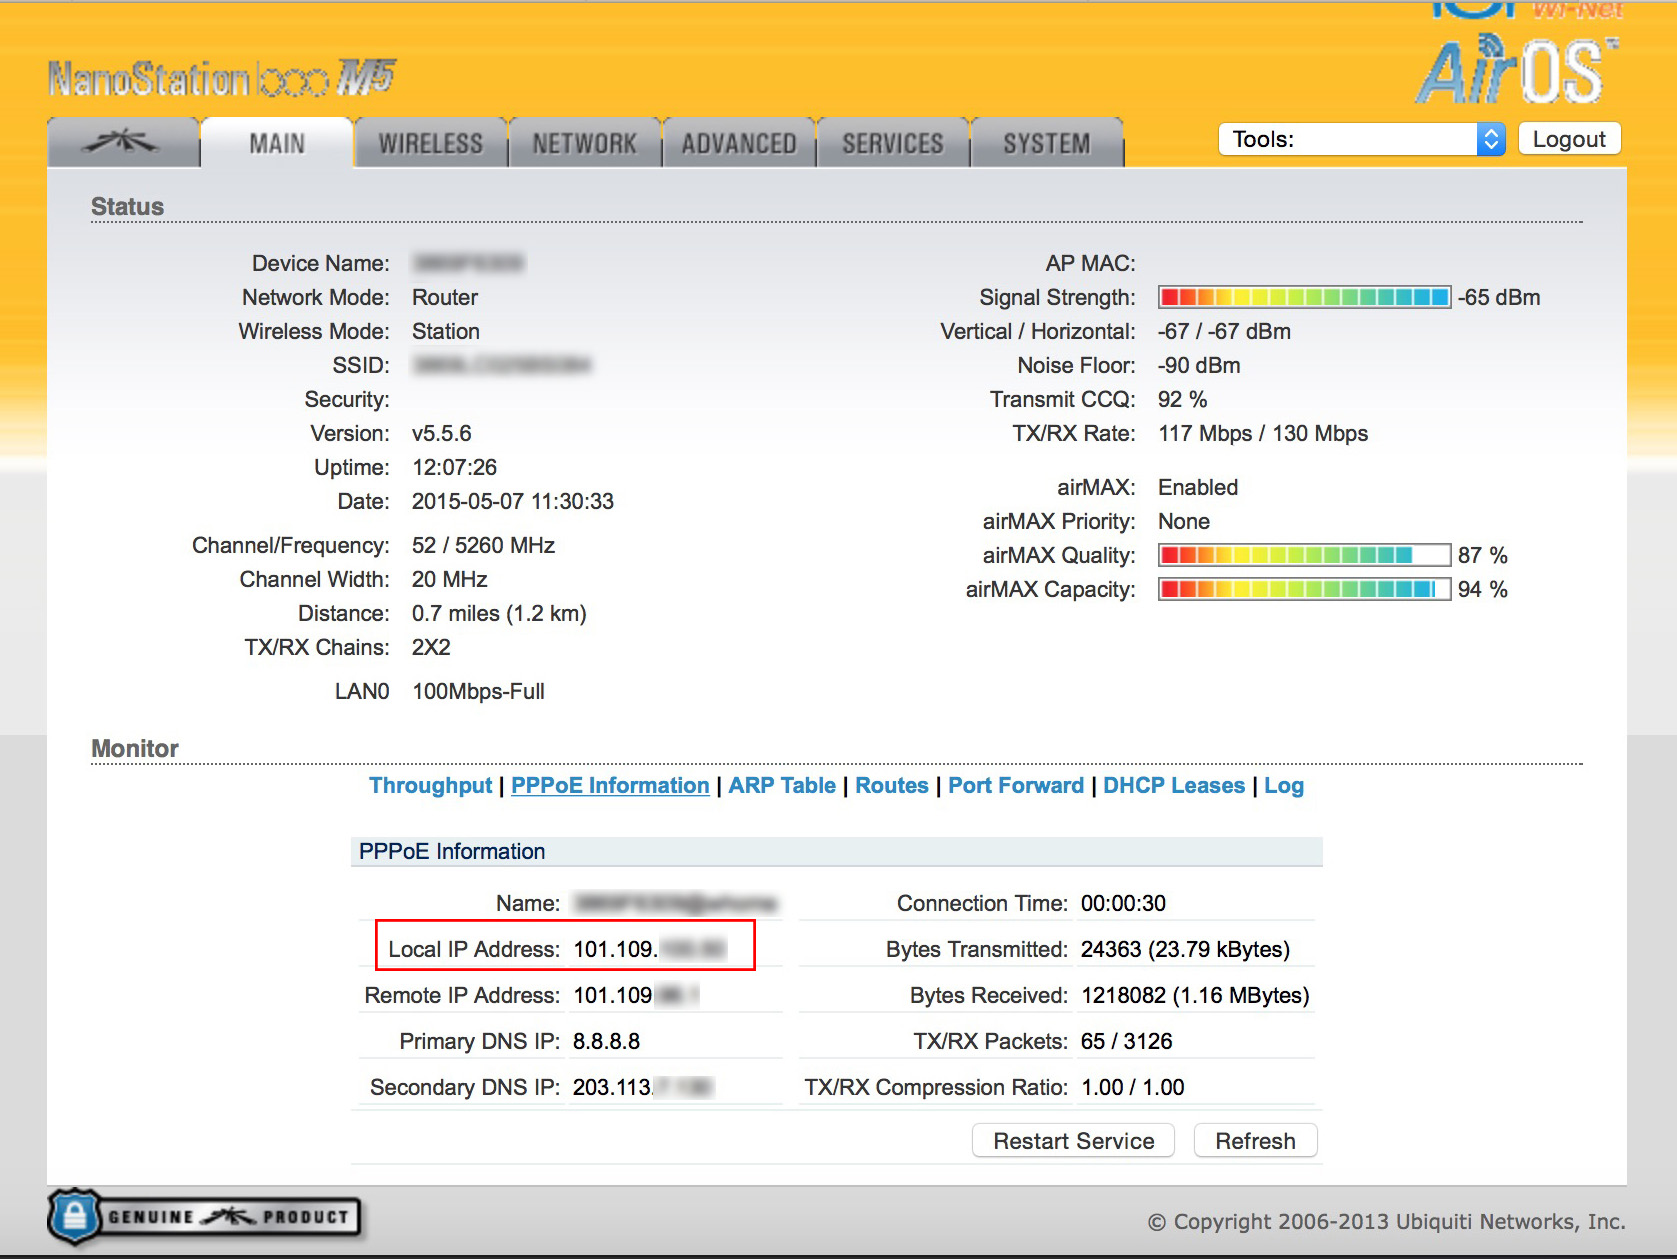Click the Wireless Mode value Station
The image size is (1677, 1259).
pos(446,331)
